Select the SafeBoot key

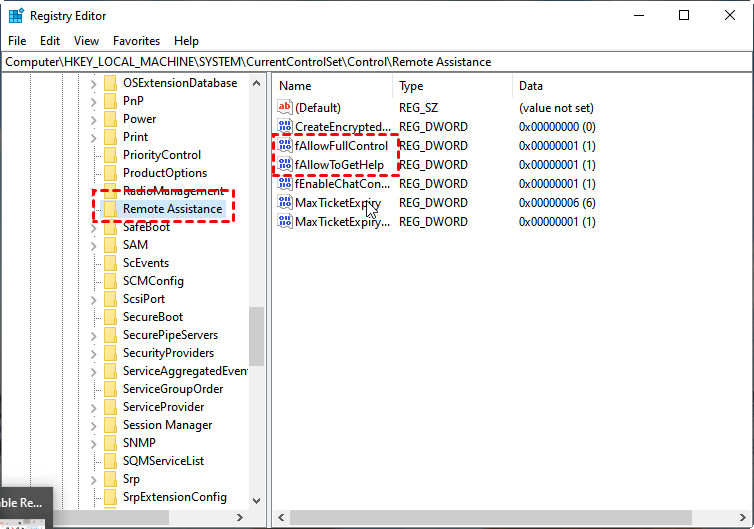click(x=146, y=227)
